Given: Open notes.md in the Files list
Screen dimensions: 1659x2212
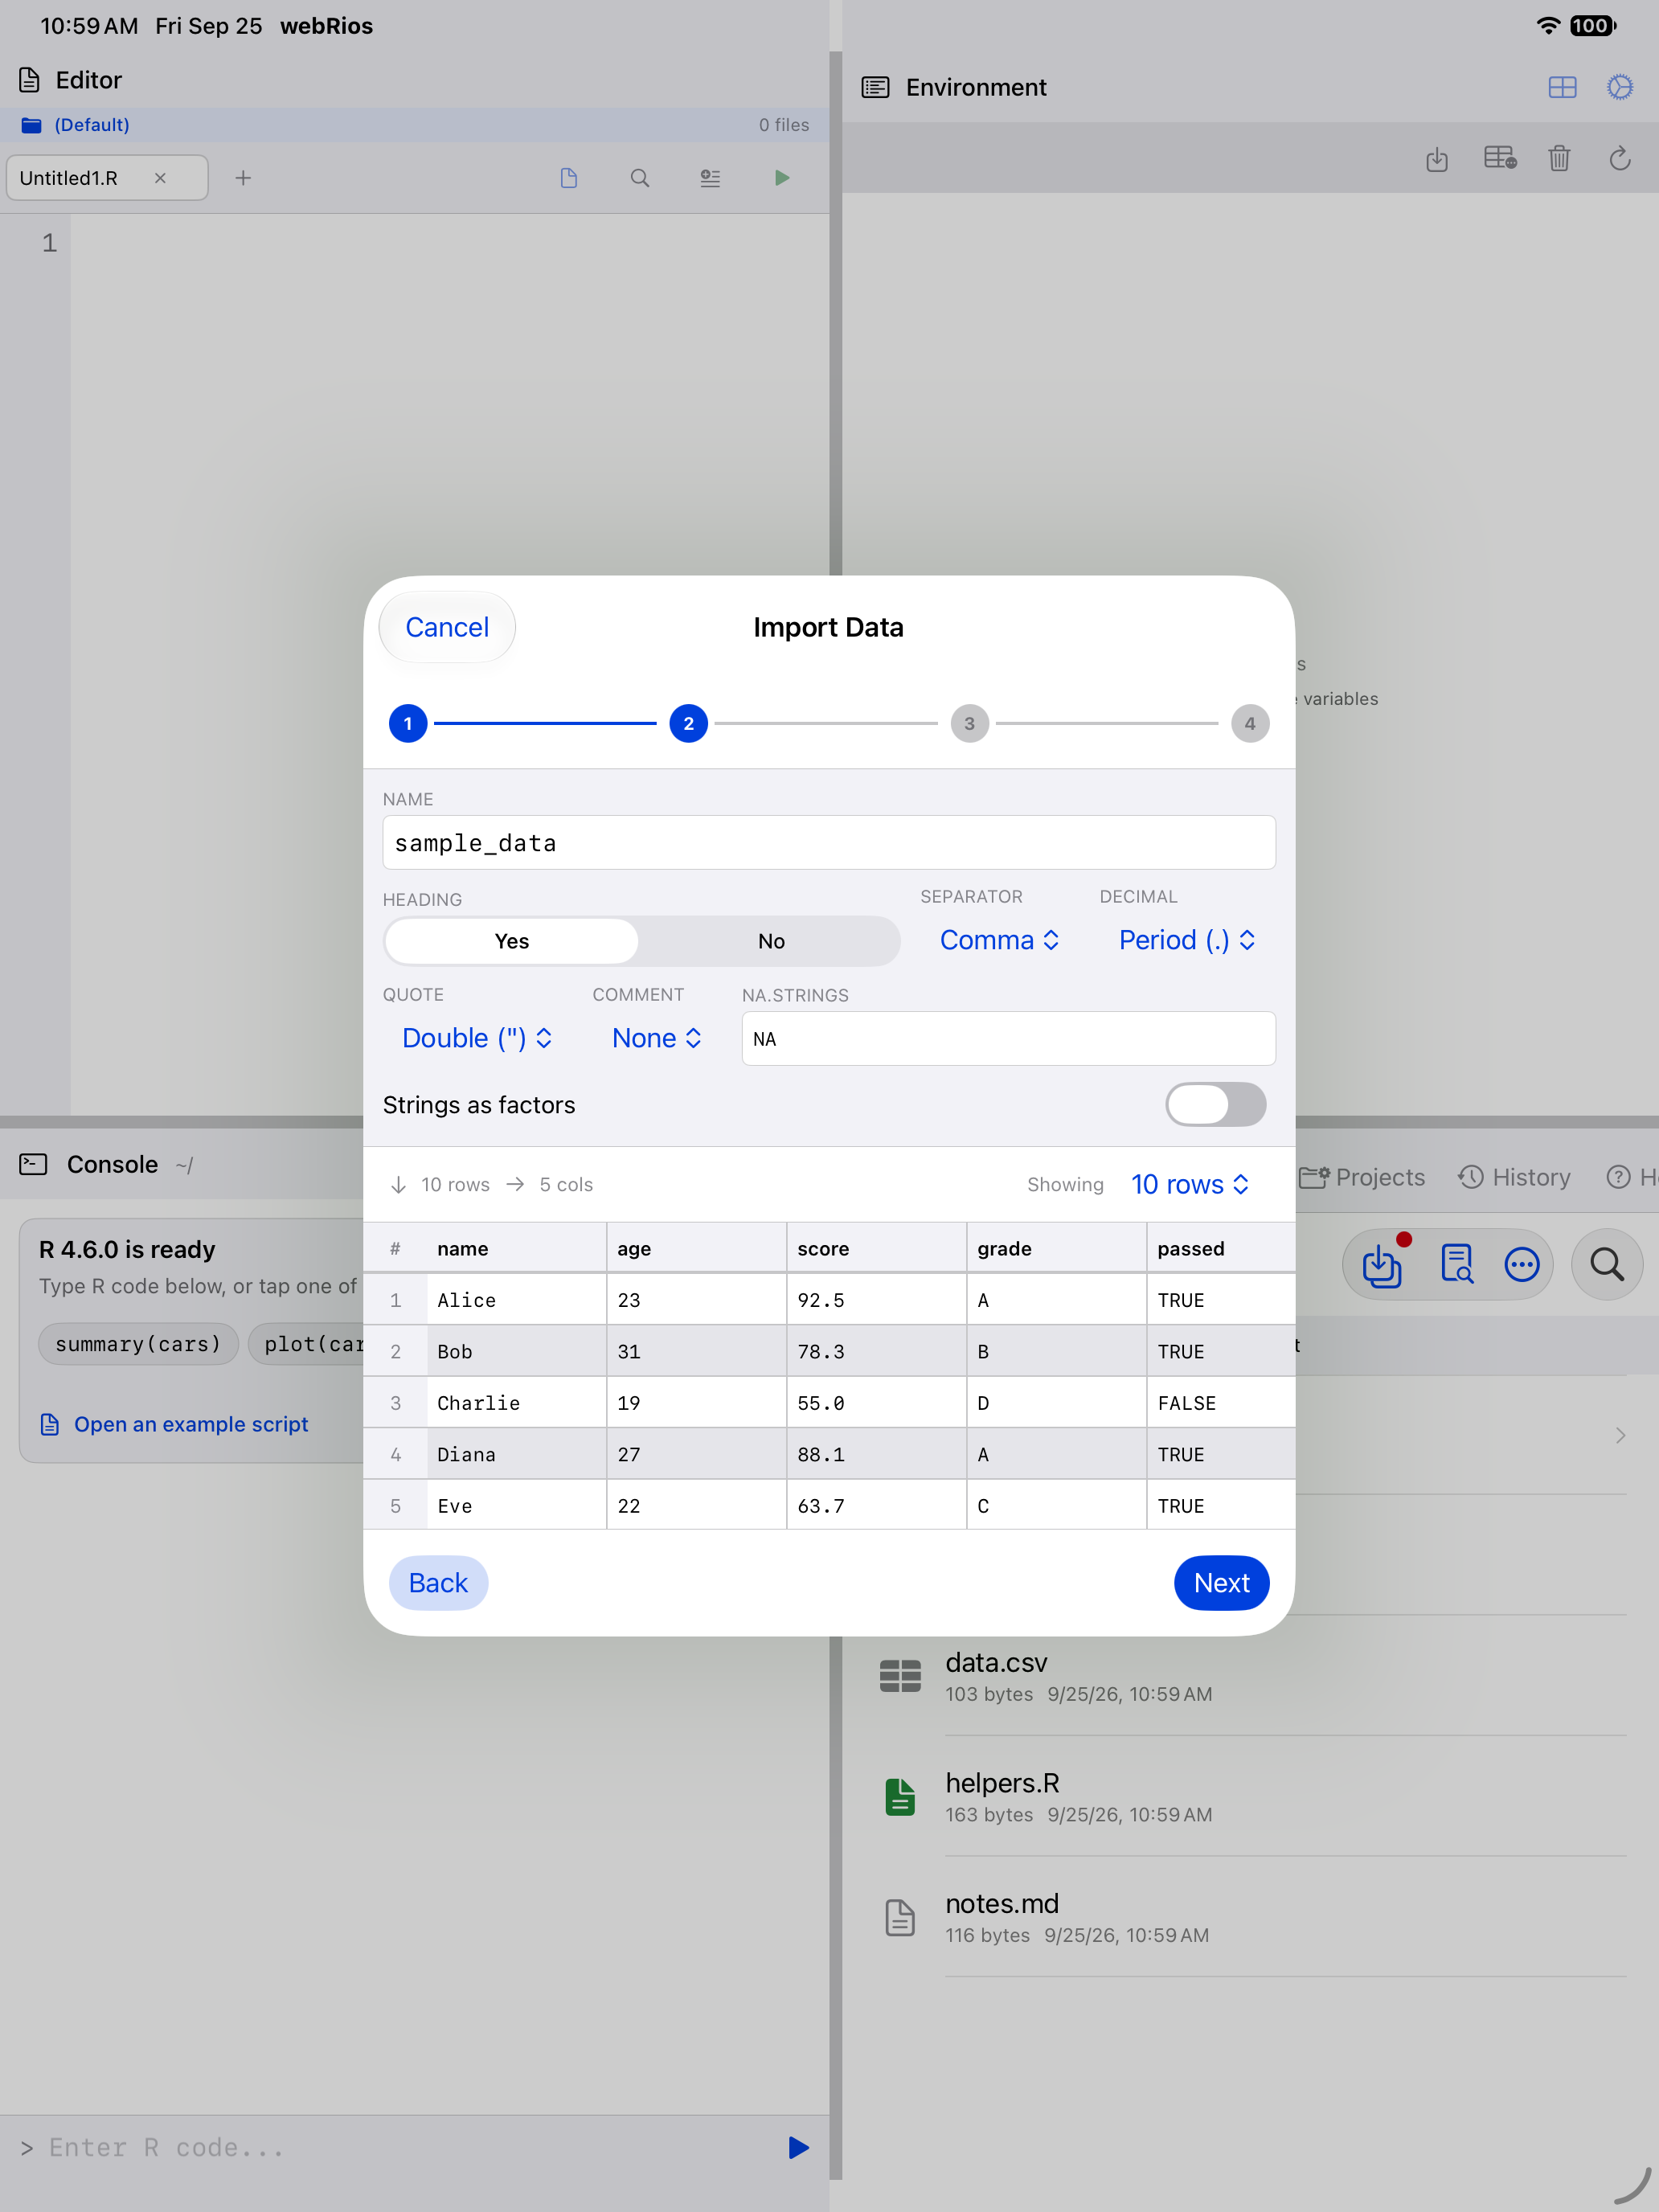Looking at the screenshot, I should pyautogui.click(x=1251, y=1917).
